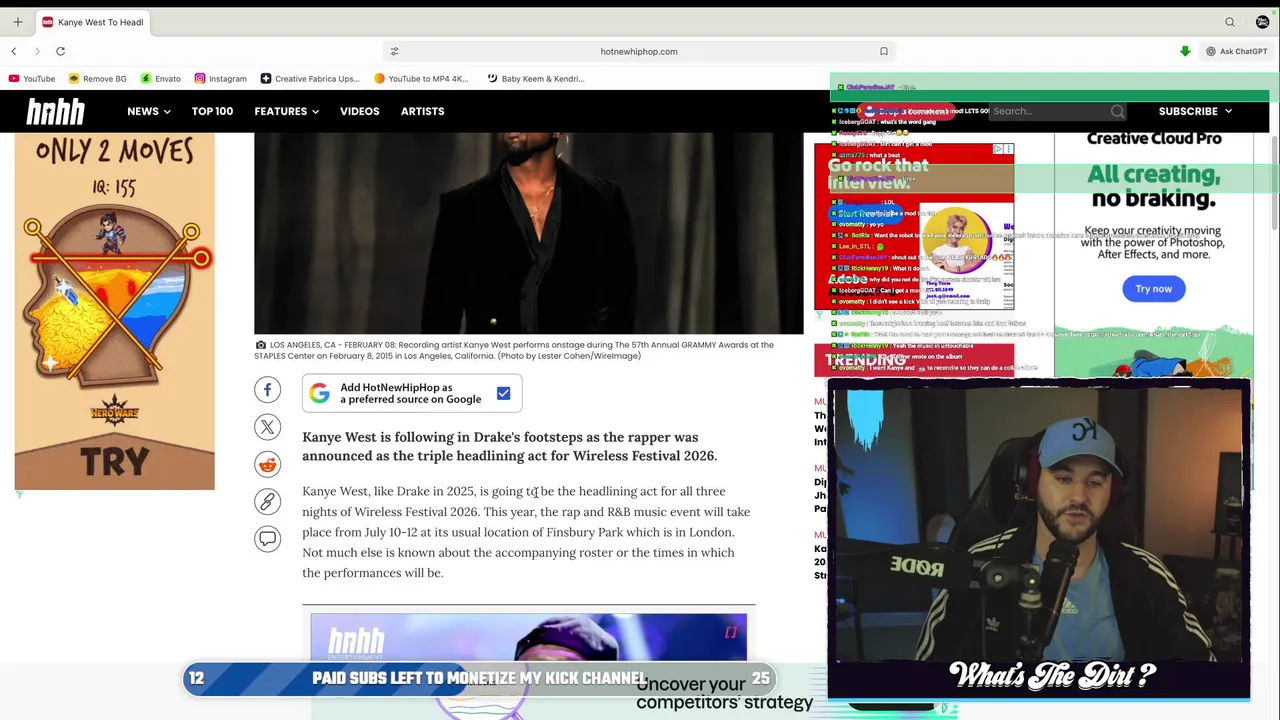Open comments with speech bubble icon

267,539
